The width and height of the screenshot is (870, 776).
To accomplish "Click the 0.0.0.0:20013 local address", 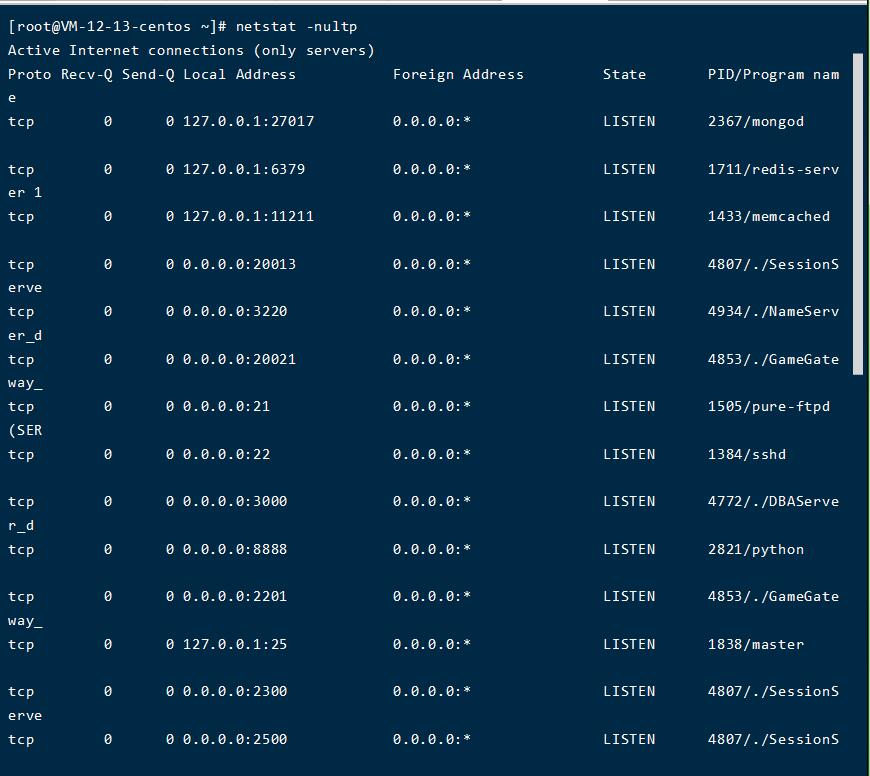I will [239, 264].
